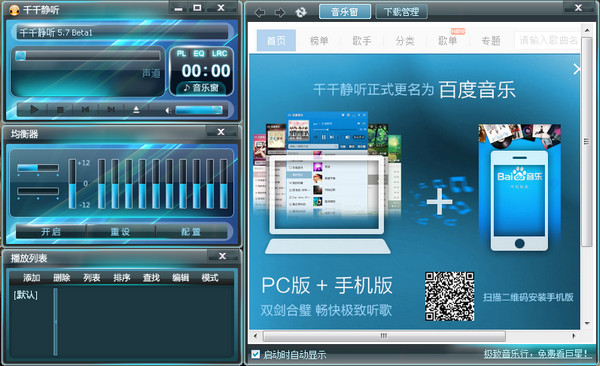Open the playlist 模式 menu
The image size is (600, 366).
coord(210,278)
